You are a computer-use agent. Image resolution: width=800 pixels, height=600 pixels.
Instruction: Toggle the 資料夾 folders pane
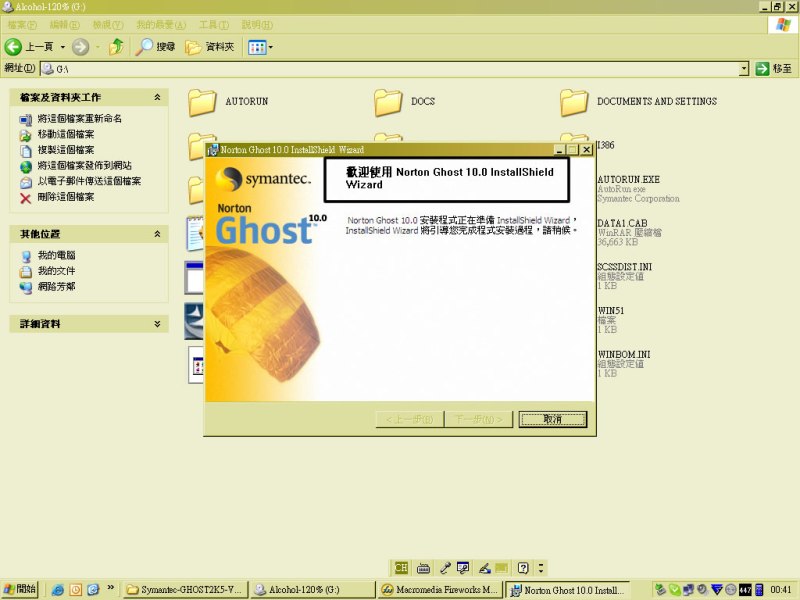210,47
